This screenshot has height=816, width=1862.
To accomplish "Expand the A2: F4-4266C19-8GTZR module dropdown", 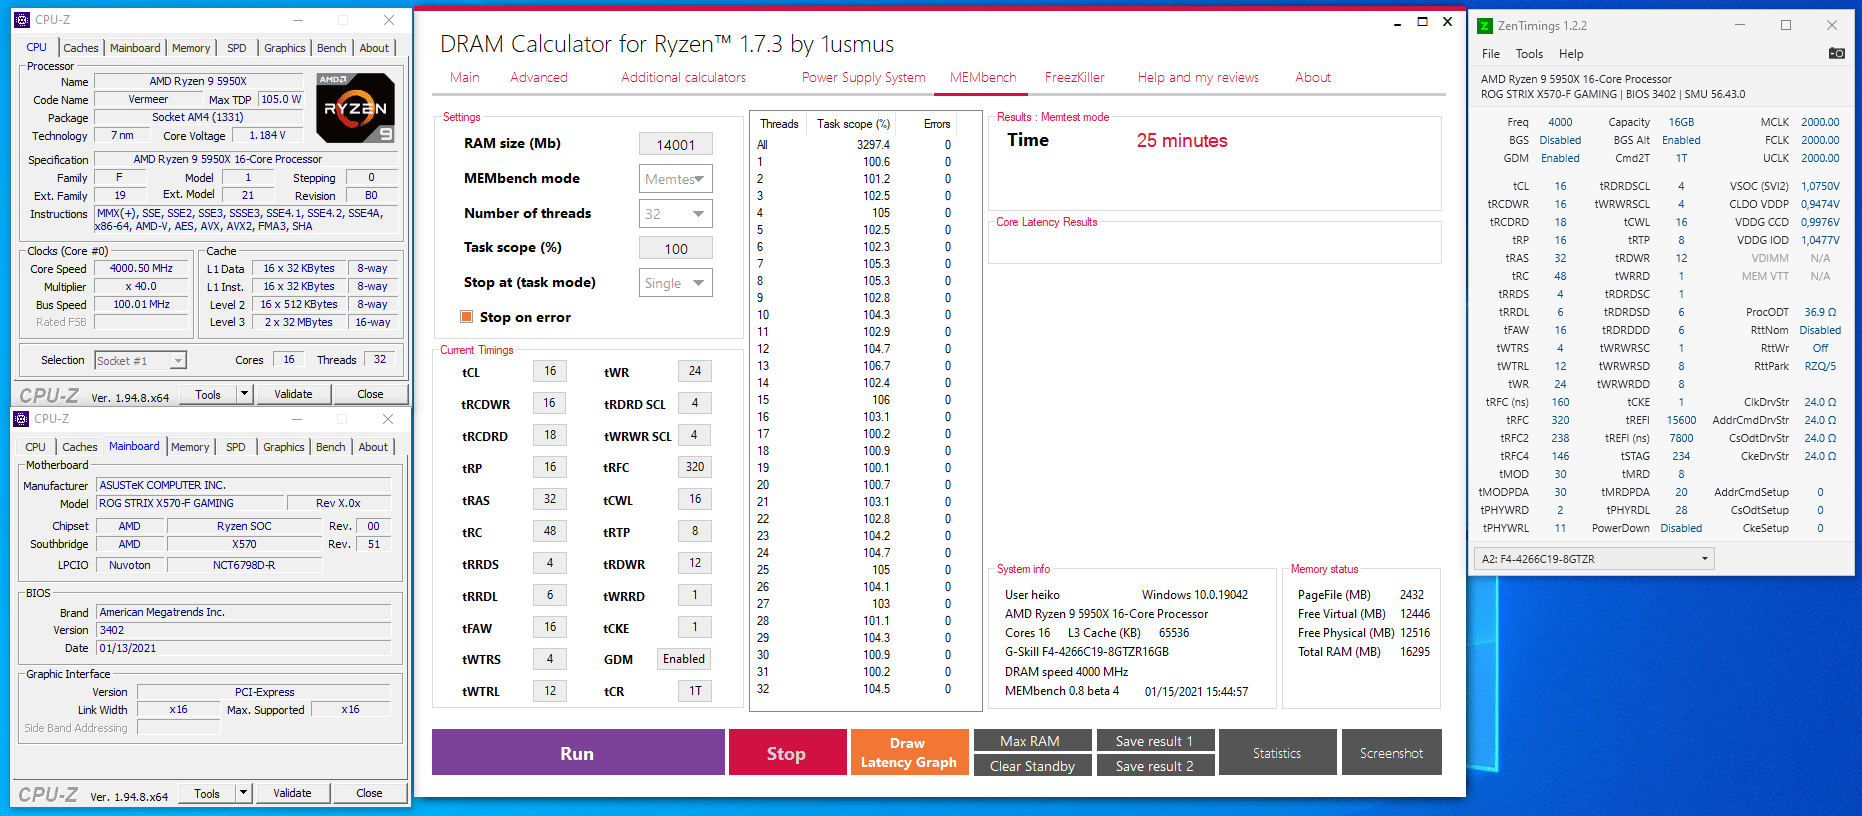I will click(x=1595, y=559).
